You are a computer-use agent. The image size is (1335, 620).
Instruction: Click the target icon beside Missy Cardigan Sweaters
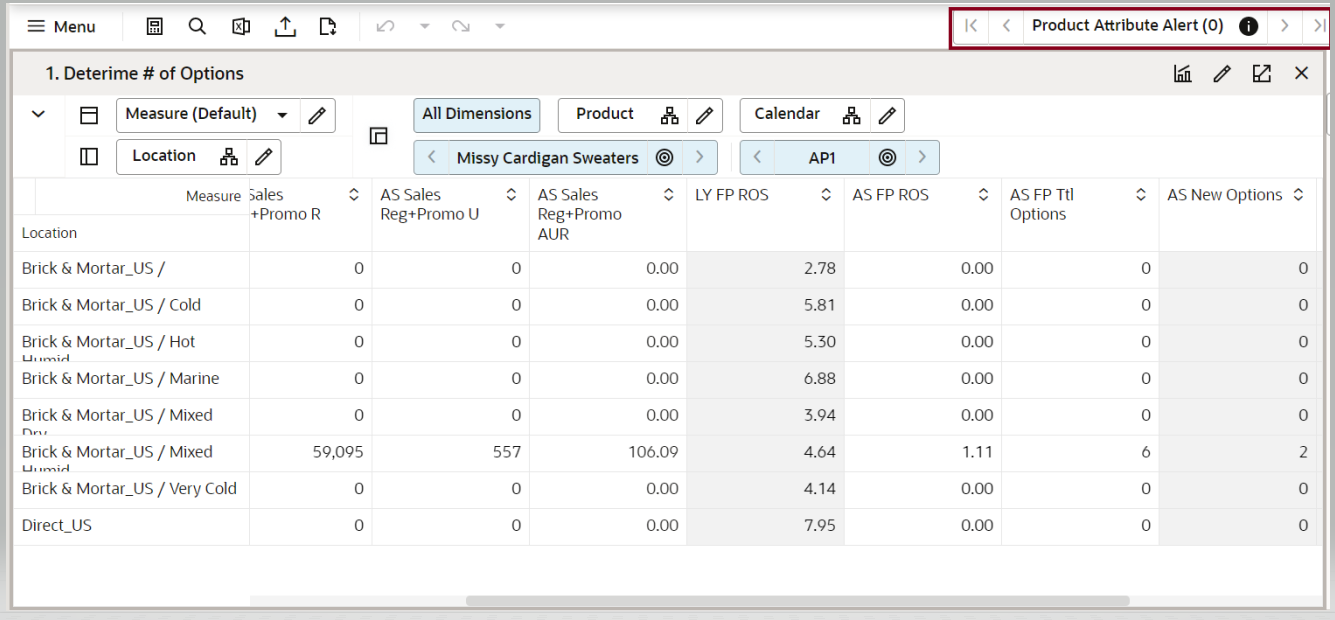pos(664,158)
